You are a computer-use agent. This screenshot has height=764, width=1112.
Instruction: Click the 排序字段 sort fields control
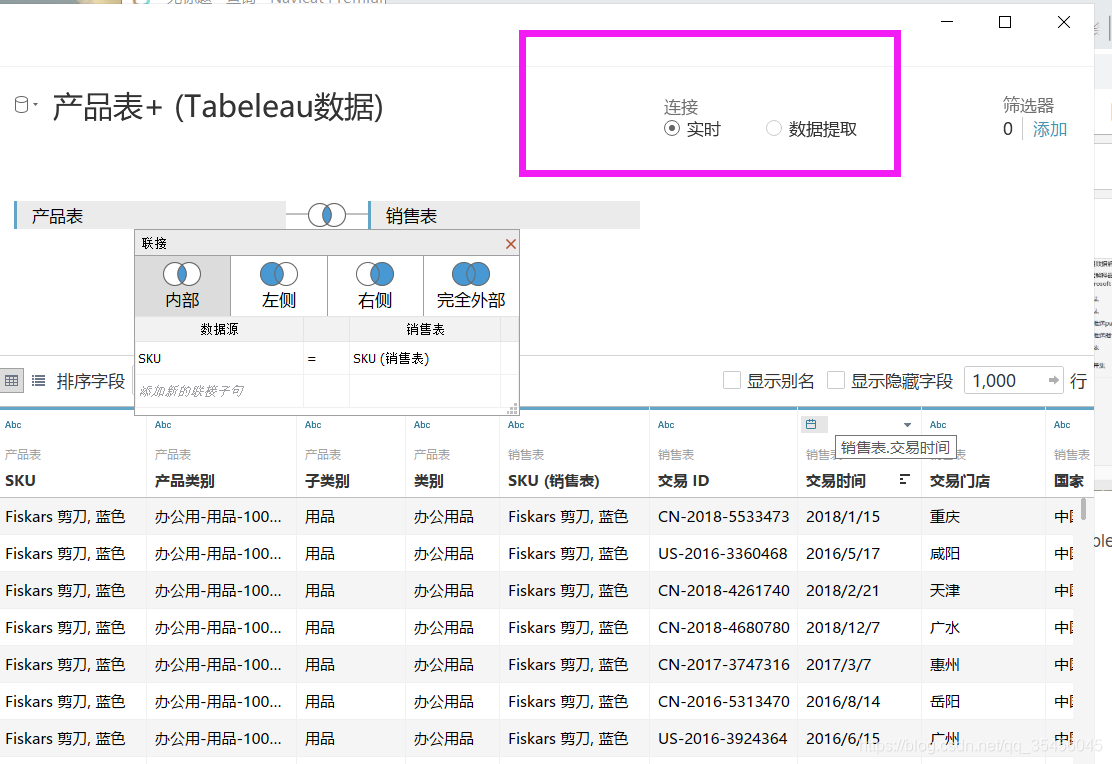coord(91,381)
